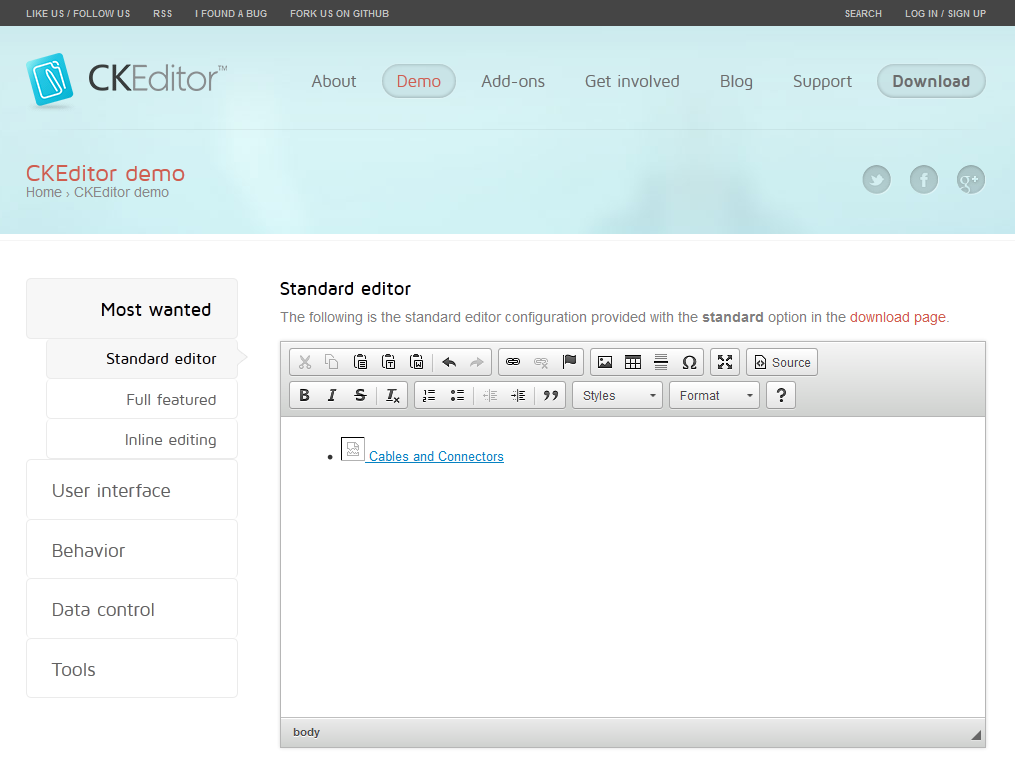Click the Download button
This screenshot has width=1015, height=780.
click(x=931, y=81)
